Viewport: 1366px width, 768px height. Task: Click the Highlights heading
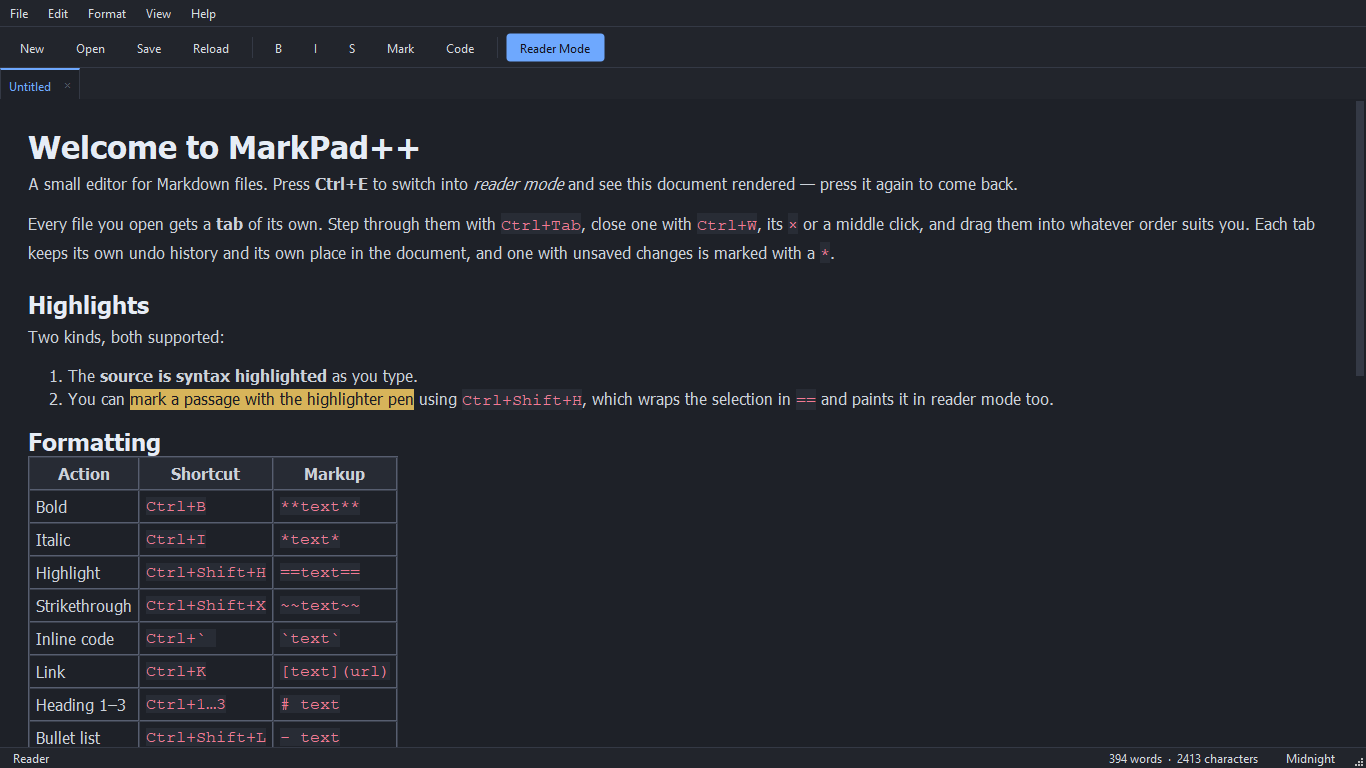pyautogui.click(x=89, y=305)
